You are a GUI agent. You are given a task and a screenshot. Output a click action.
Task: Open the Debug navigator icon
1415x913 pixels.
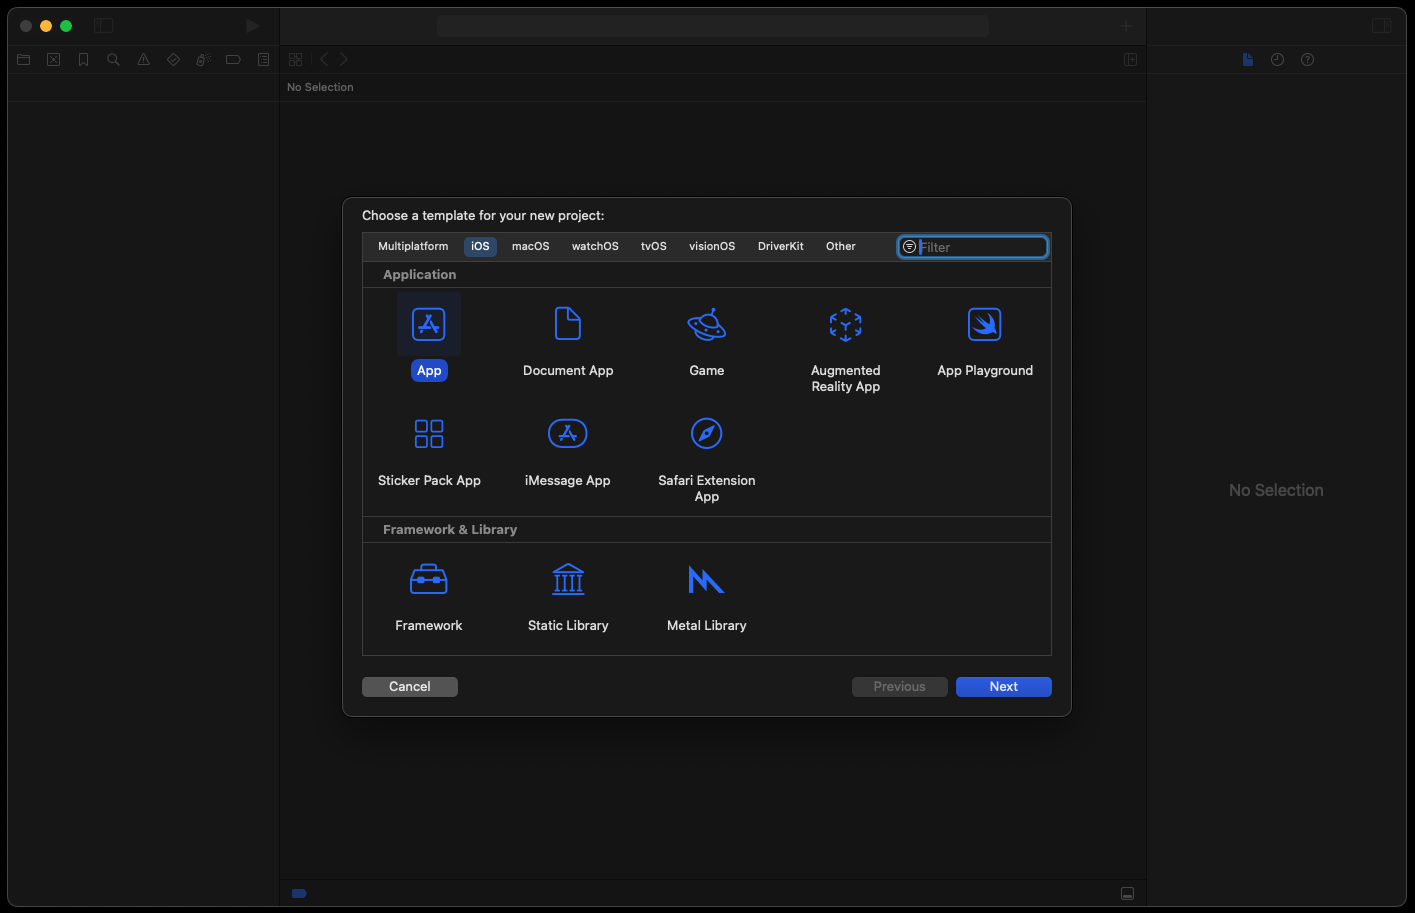203,60
